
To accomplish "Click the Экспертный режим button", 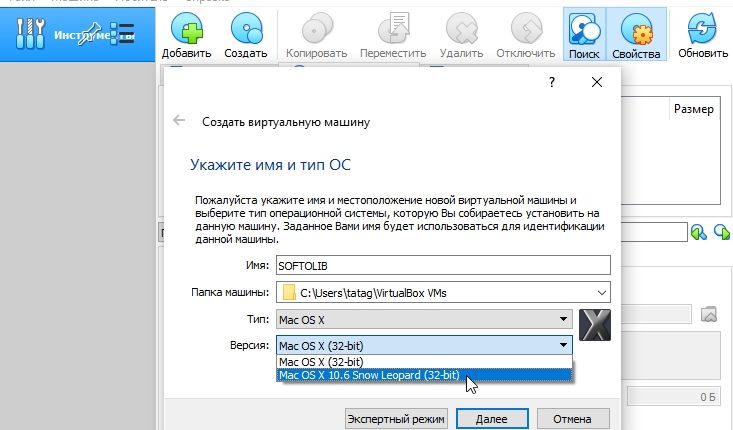I will coord(396,419).
